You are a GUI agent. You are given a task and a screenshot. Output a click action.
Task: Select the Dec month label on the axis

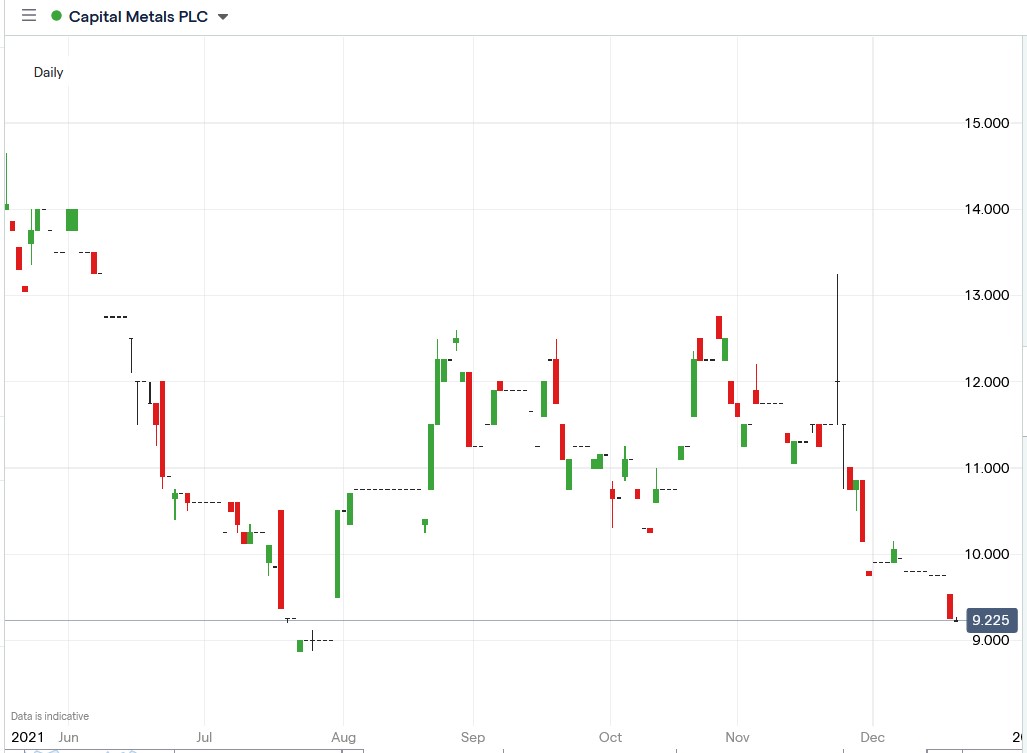coord(871,737)
